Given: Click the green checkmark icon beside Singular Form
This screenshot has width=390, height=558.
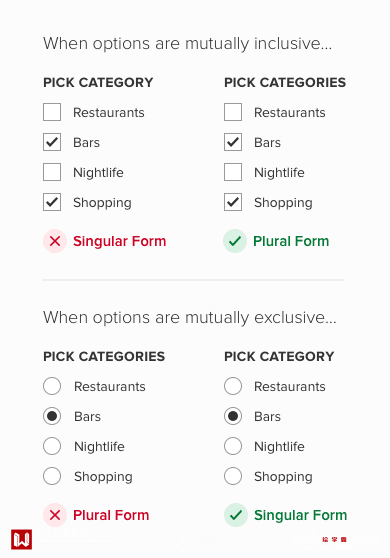Looking at the screenshot, I should [236, 515].
